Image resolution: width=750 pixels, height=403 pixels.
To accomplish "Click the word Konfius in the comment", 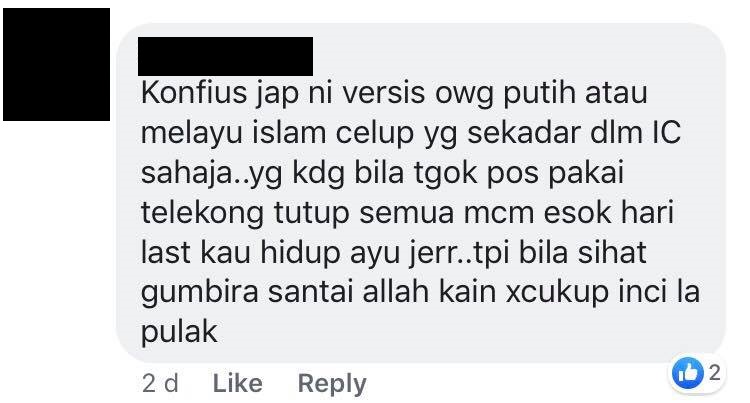I will pyautogui.click(x=194, y=92).
